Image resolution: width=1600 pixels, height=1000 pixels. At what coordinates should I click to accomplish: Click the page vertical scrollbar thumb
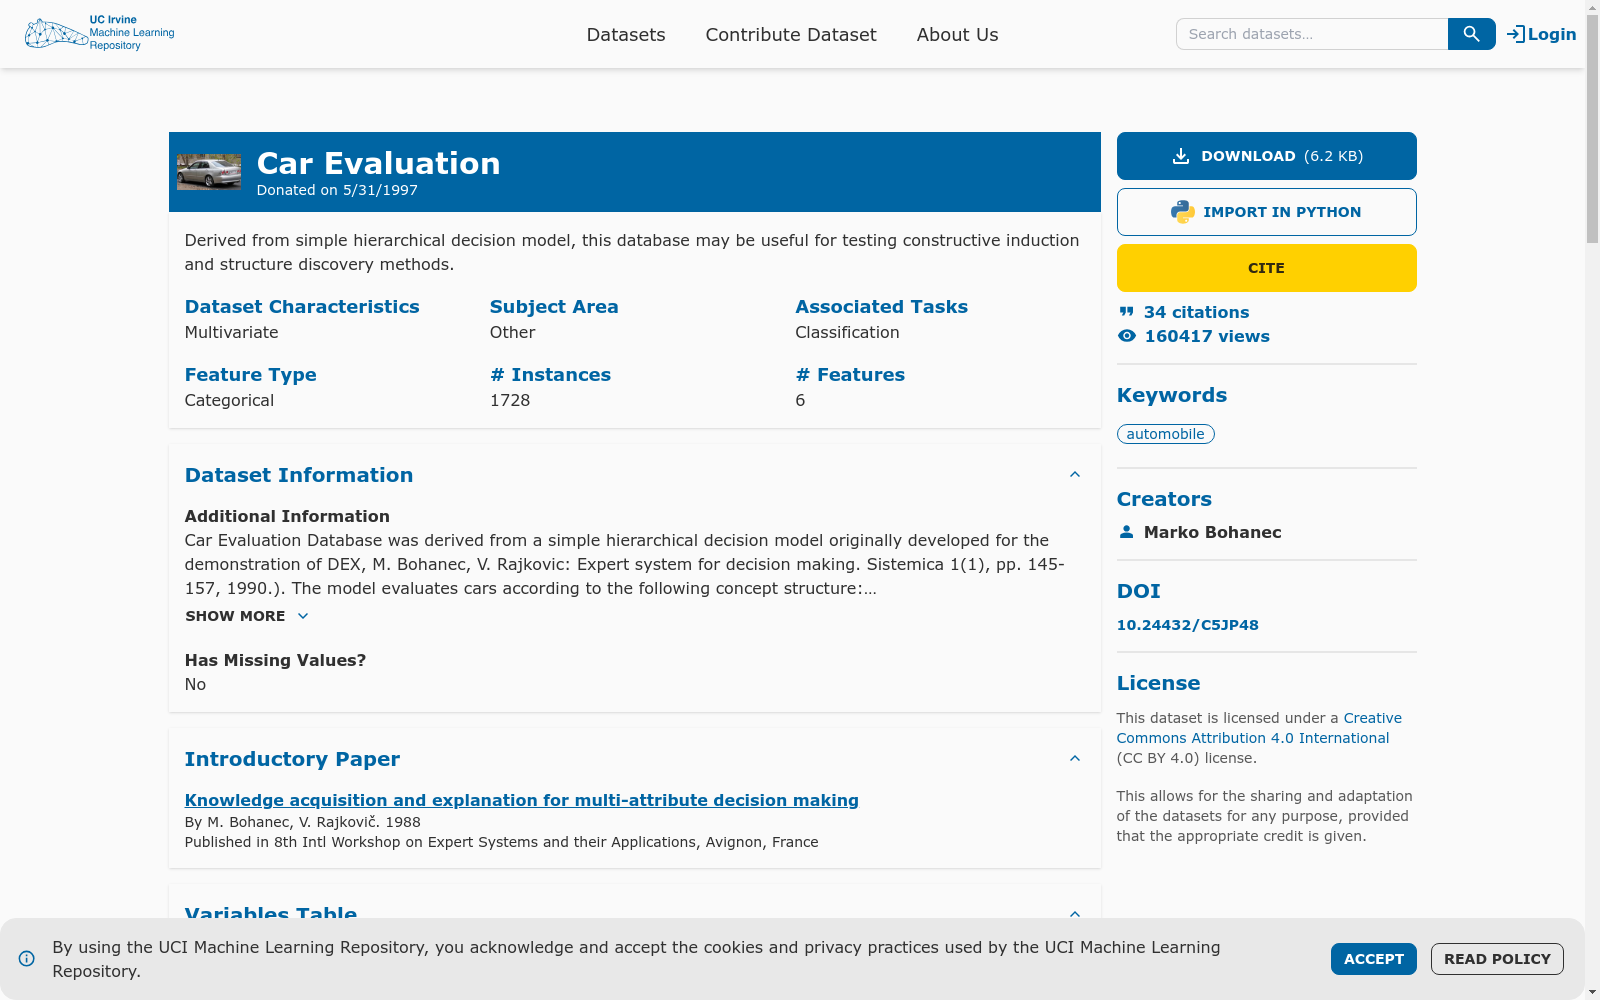pos(1592,130)
